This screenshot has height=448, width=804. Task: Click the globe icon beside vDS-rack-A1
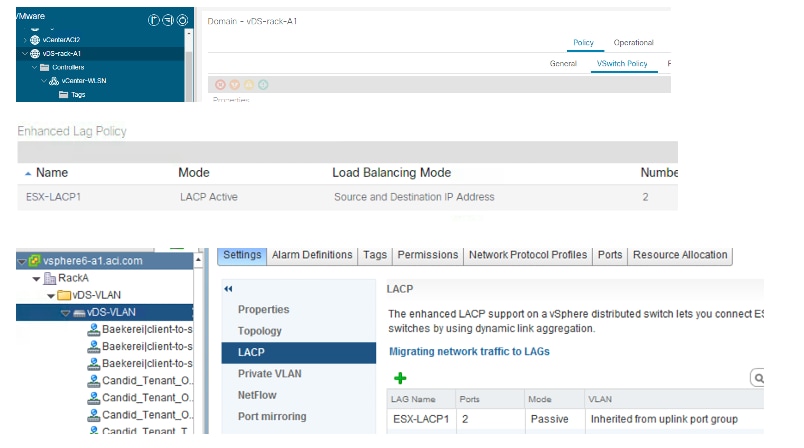tap(35, 53)
